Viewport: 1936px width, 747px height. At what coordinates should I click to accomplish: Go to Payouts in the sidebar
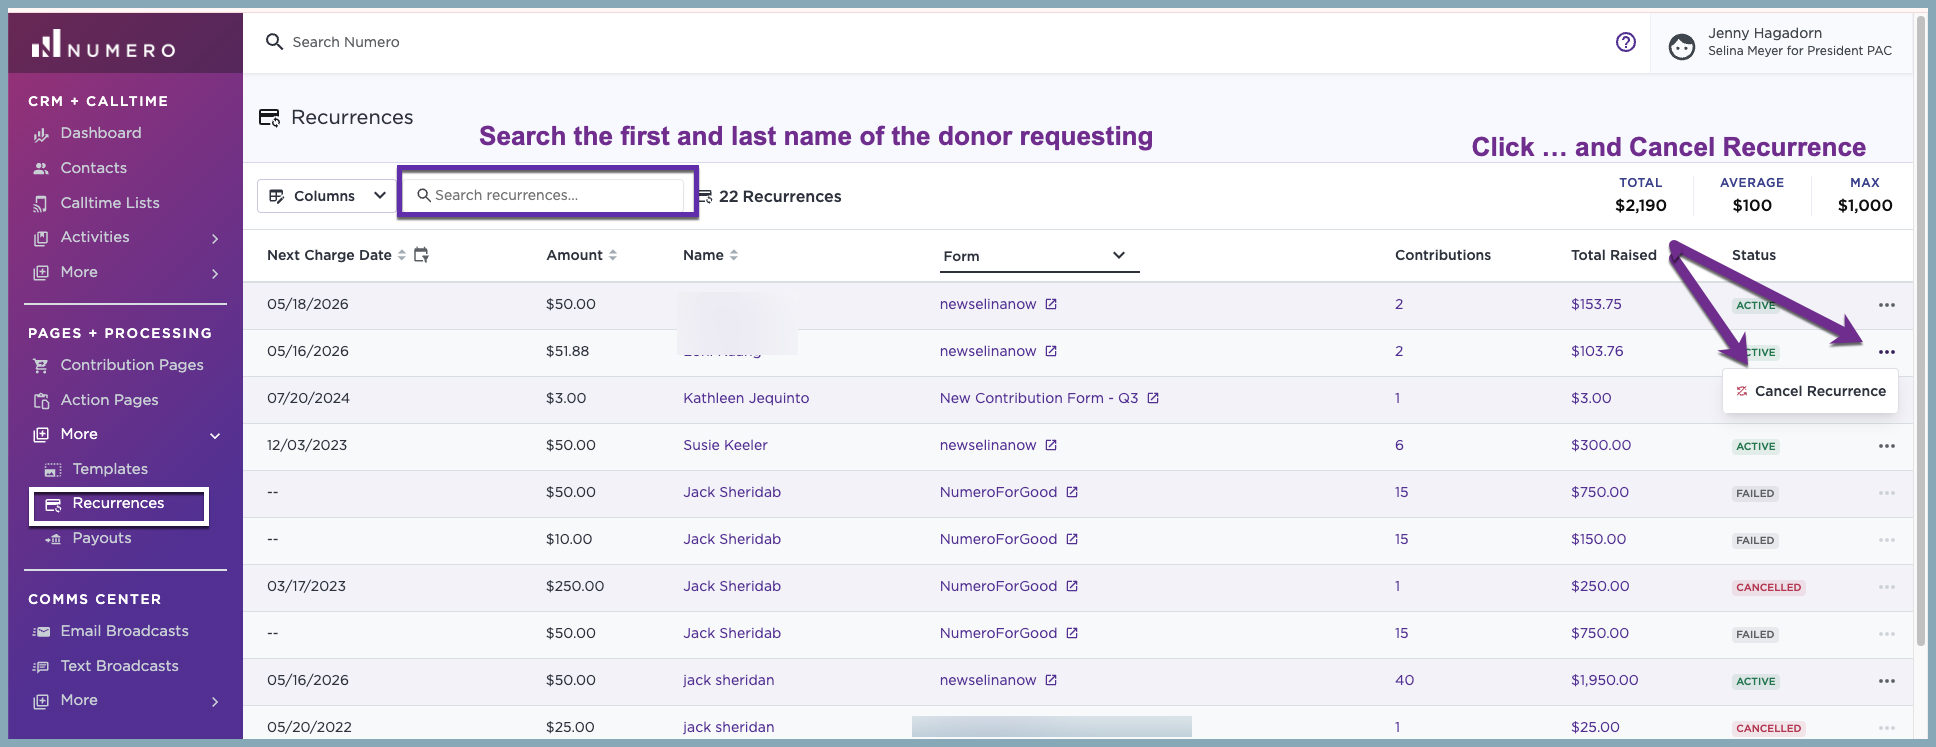[101, 538]
